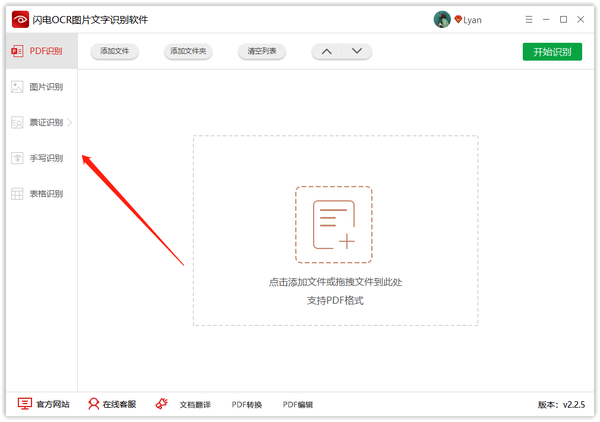
Task: Click the 表格识别 table icon
Action: 17,194
